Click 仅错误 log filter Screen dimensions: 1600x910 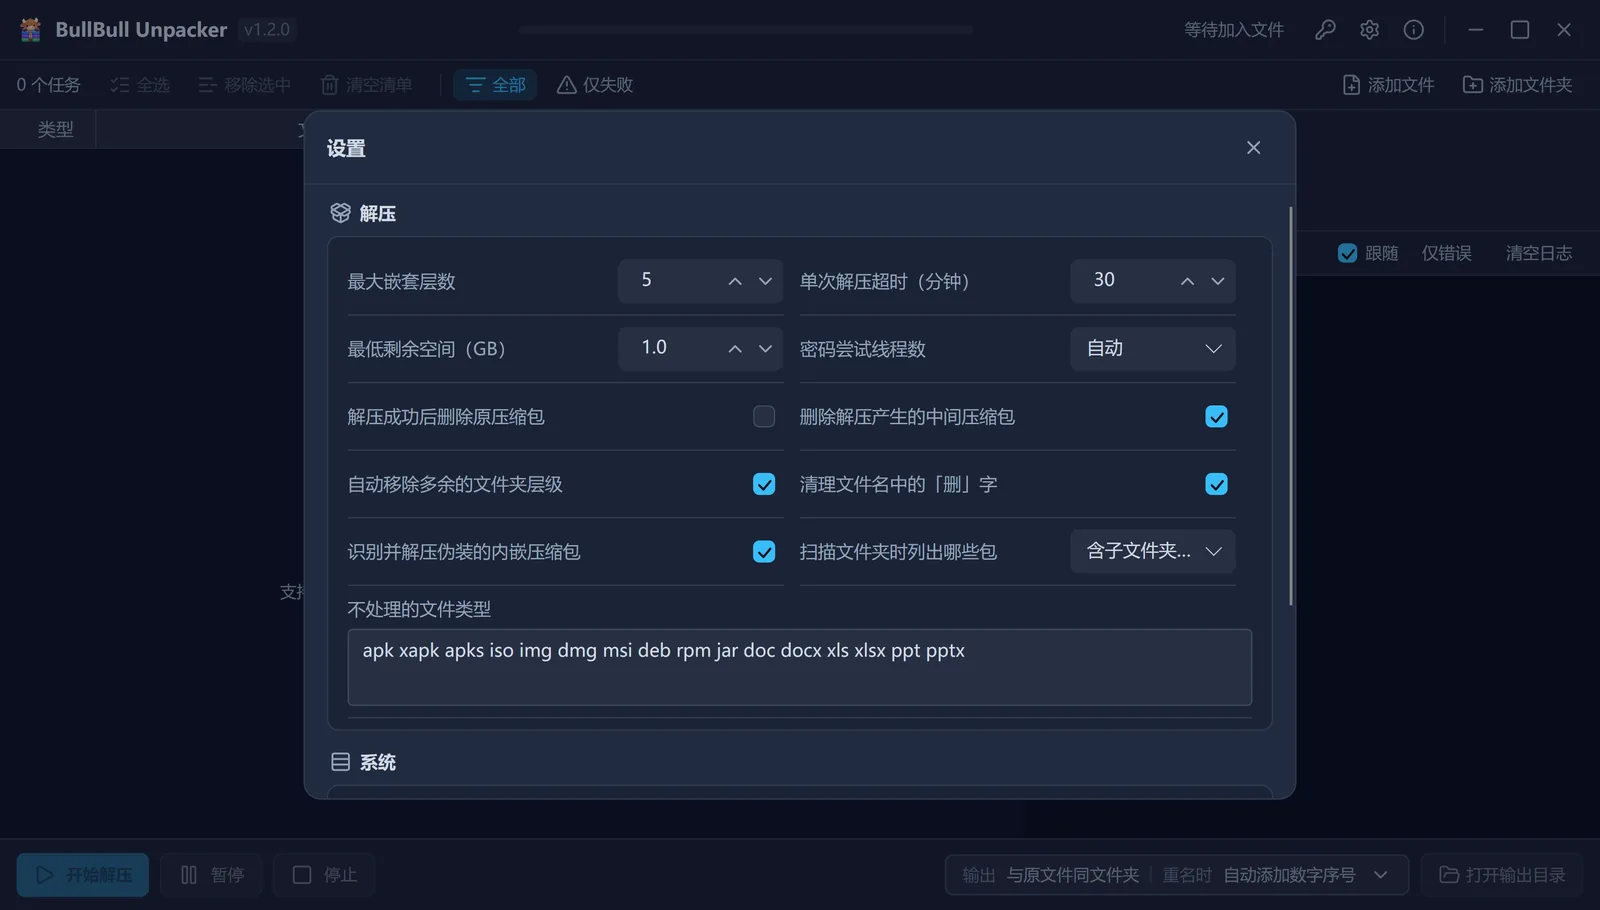(x=1446, y=253)
